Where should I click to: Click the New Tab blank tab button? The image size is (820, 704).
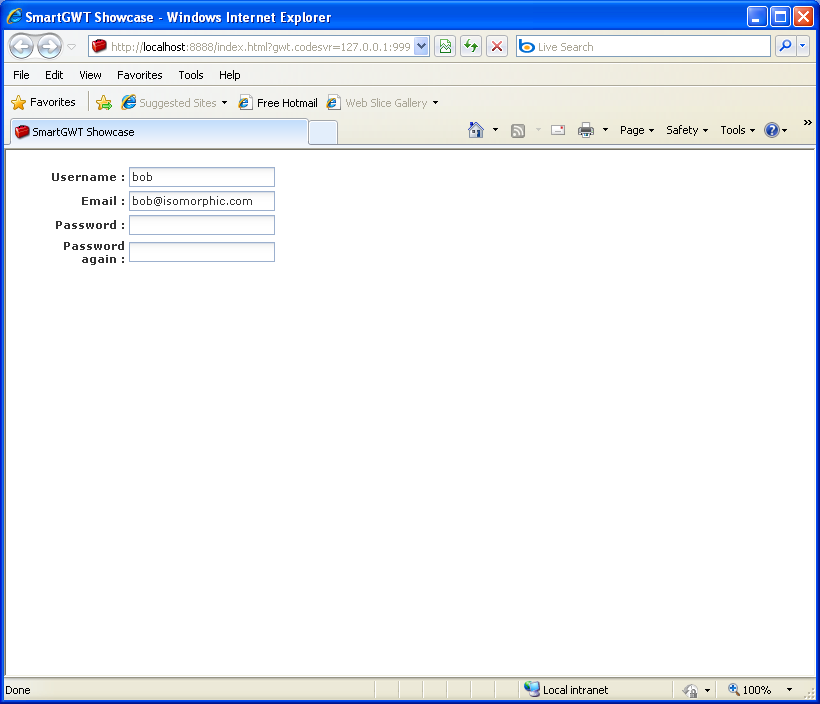click(x=323, y=132)
